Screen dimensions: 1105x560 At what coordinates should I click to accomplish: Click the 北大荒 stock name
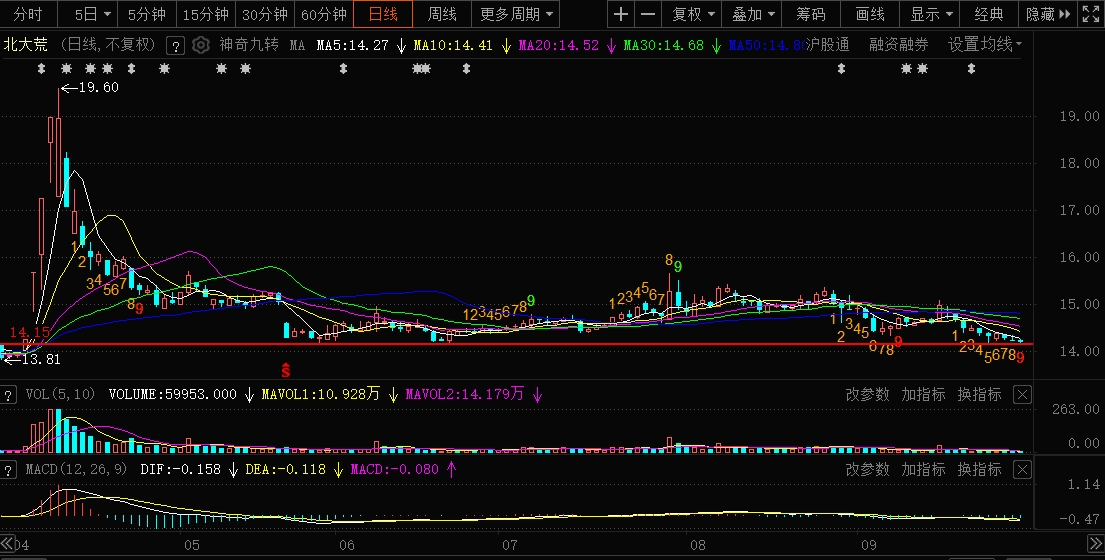(26, 45)
